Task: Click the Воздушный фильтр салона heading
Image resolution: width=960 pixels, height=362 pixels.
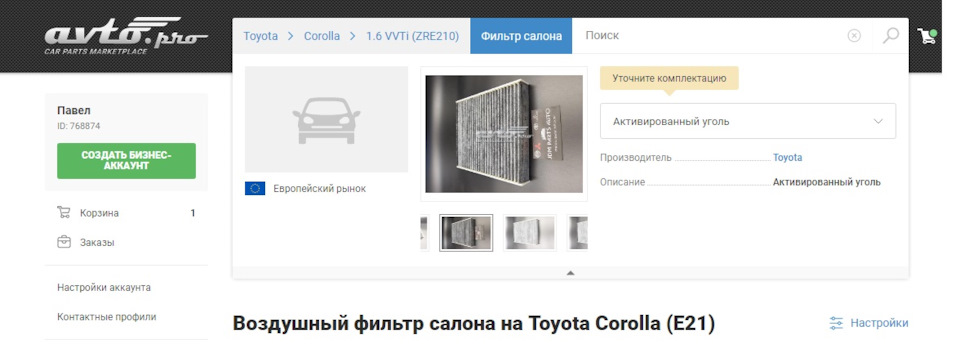Action: click(474, 323)
